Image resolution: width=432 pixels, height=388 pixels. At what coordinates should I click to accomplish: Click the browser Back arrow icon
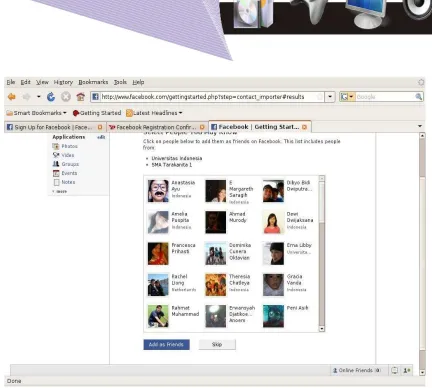pyautogui.click(x=12, y=97)
